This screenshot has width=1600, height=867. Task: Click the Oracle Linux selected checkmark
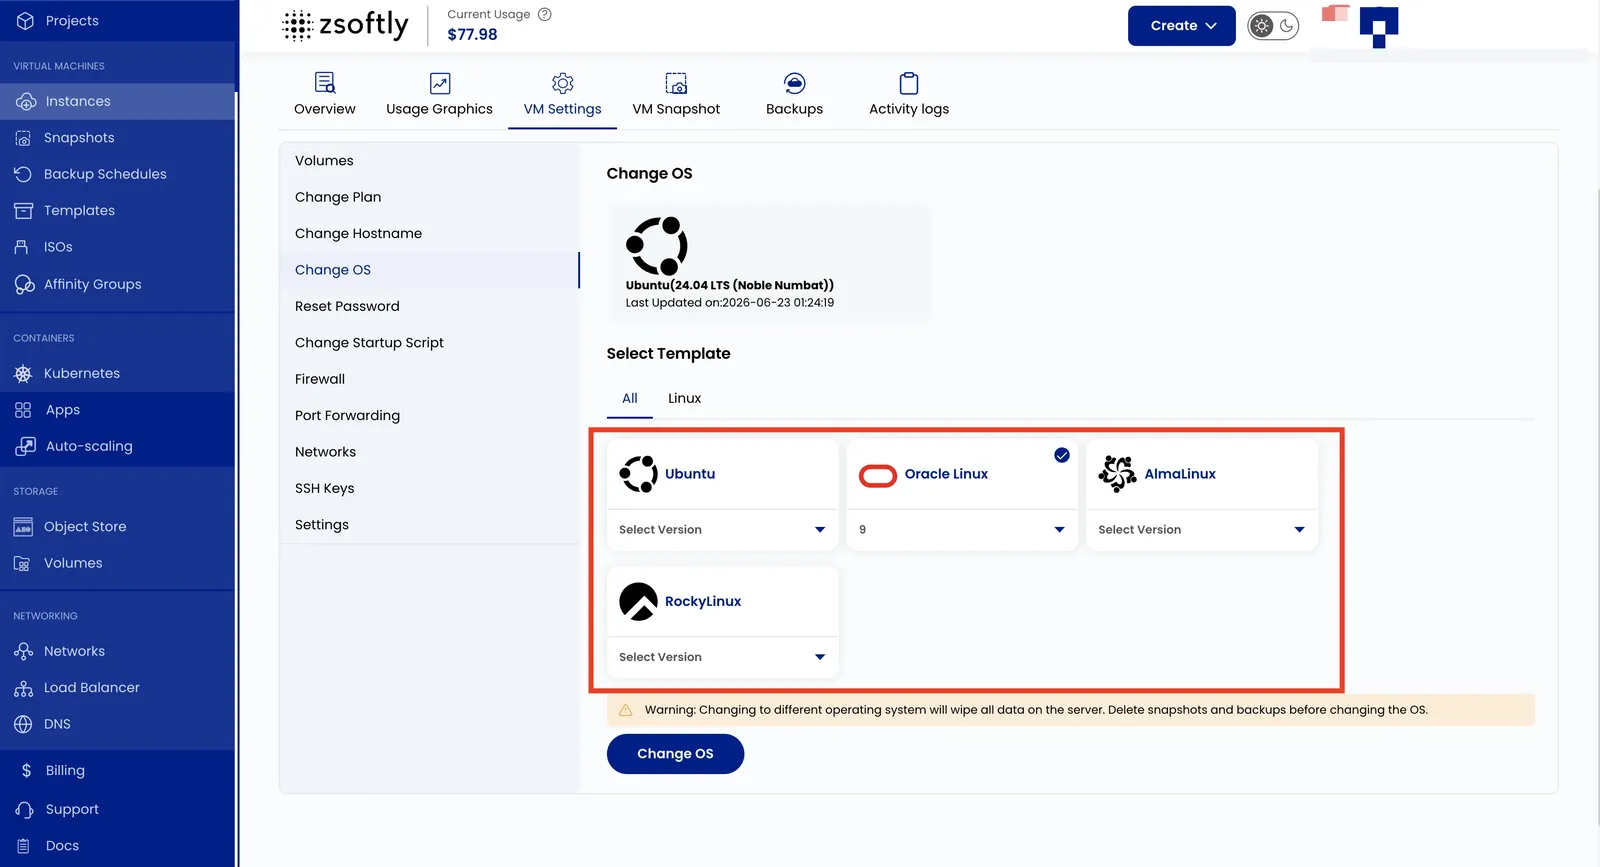pyautogui.click(x=1062, y=455)
